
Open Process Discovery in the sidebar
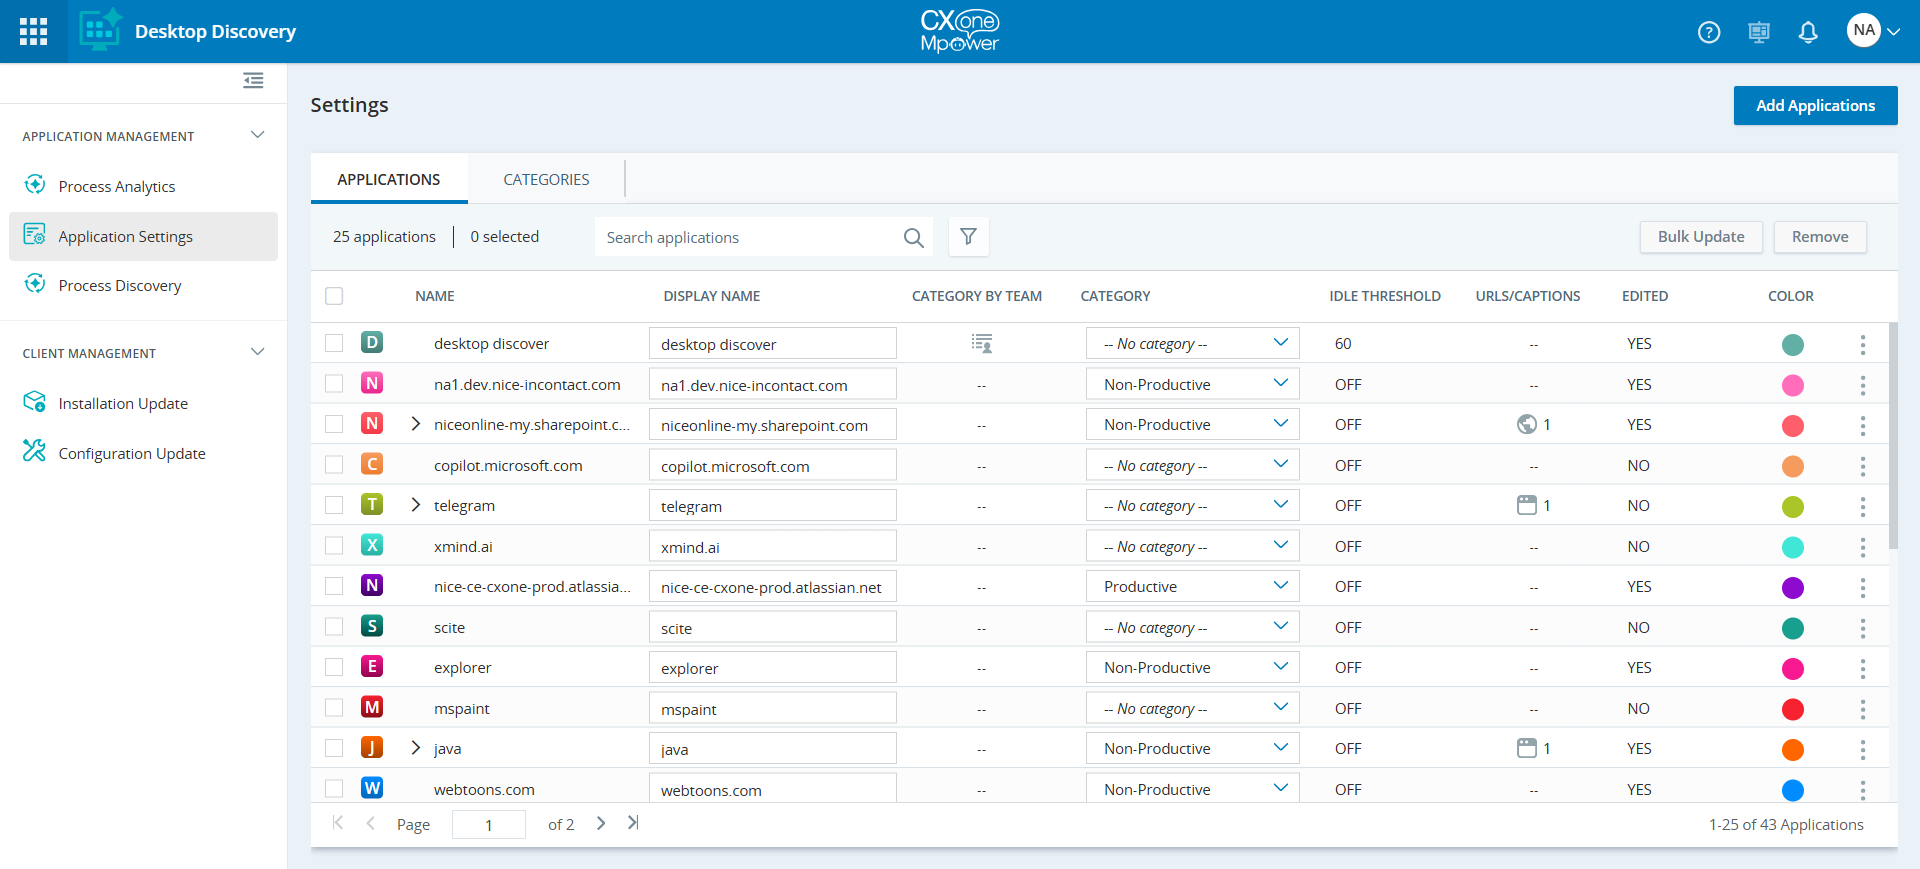(120, 286)
